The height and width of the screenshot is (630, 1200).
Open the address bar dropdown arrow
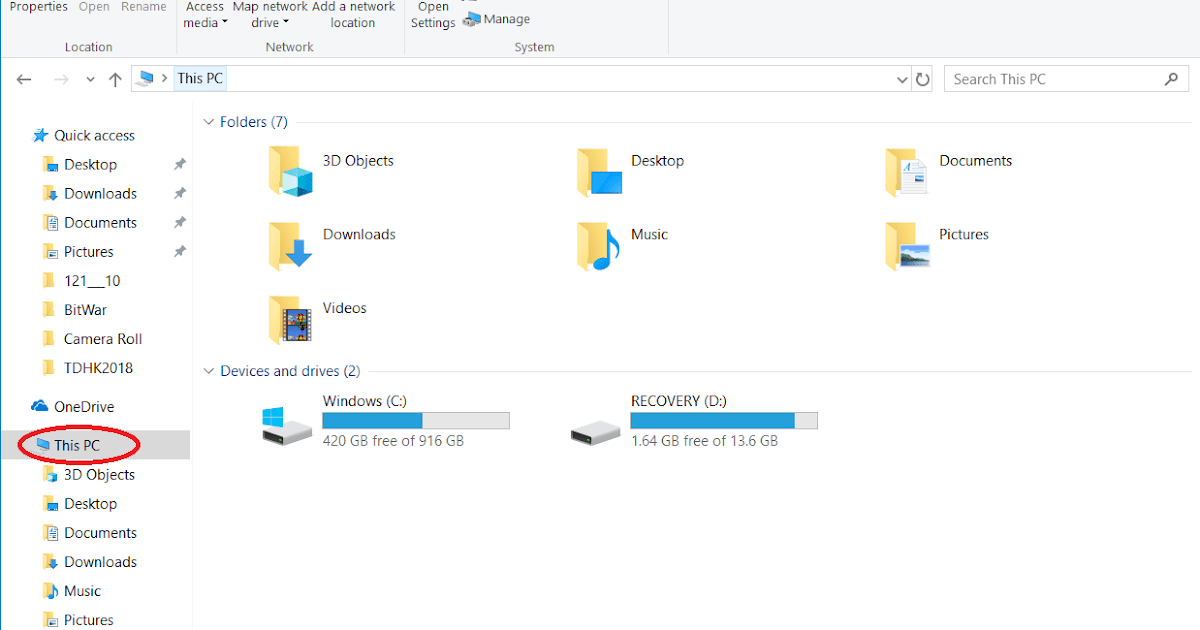point(902,78)
